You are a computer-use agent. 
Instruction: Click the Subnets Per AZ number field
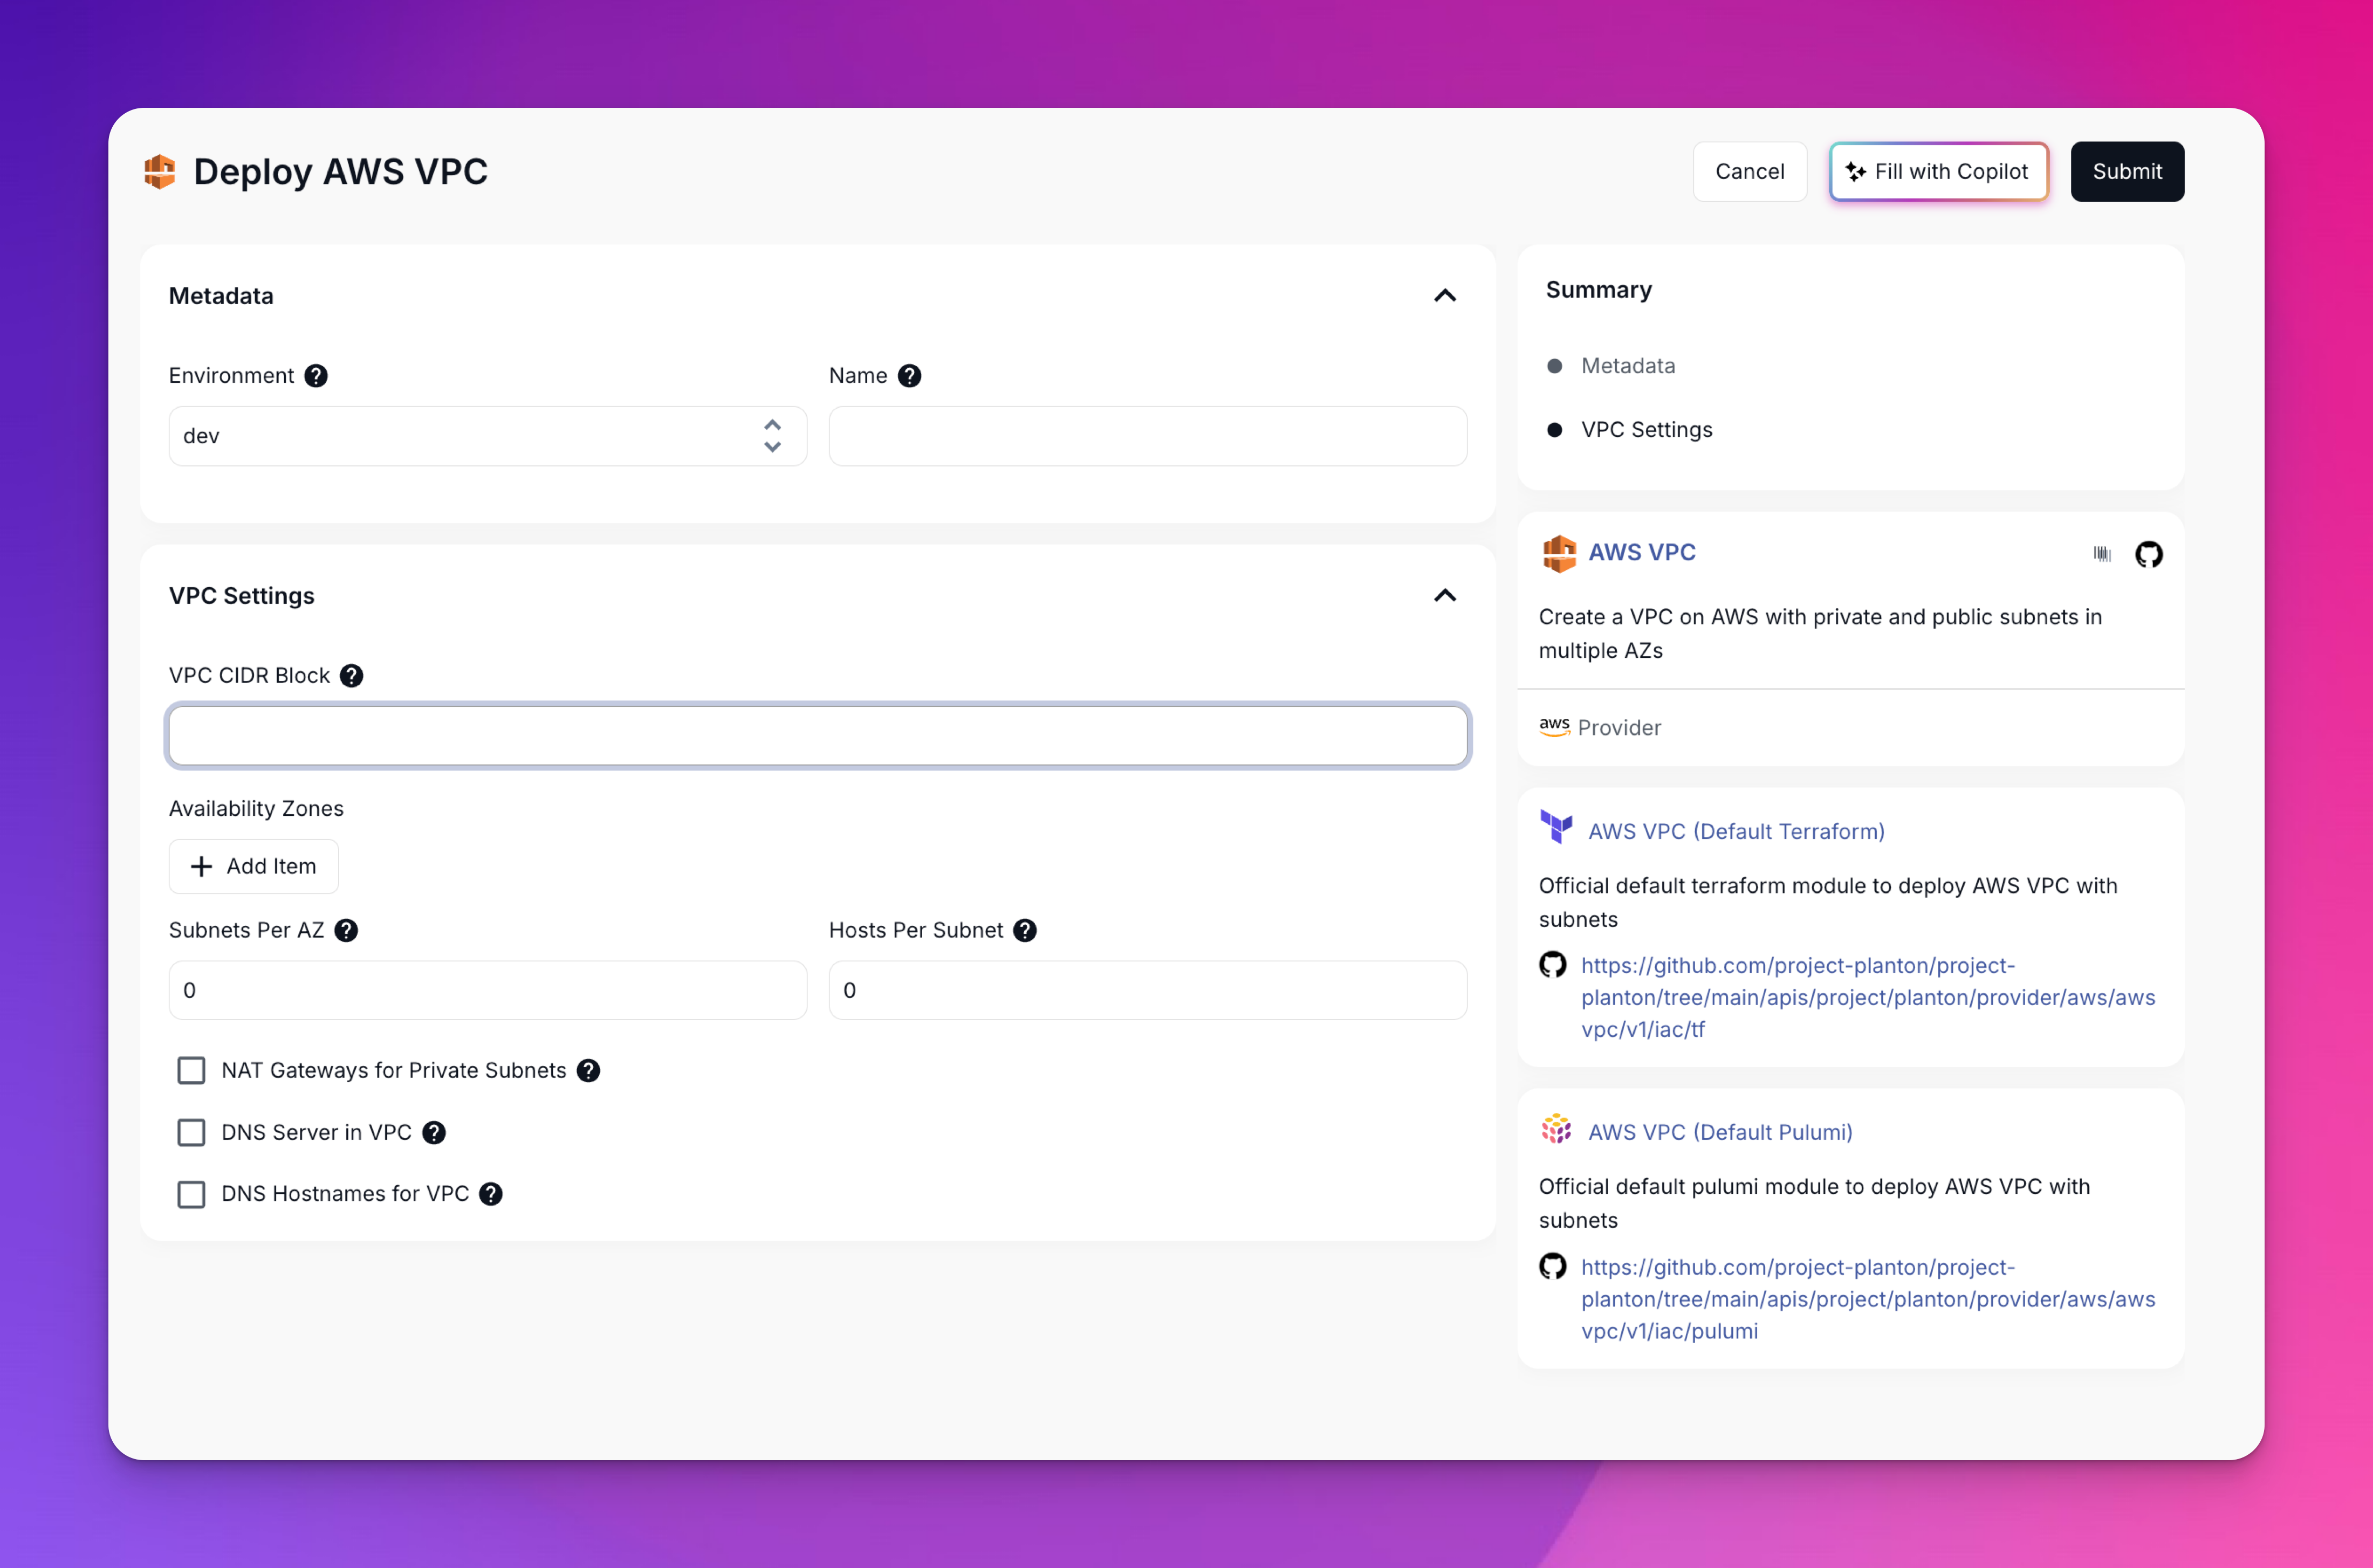tap(488, 990)
